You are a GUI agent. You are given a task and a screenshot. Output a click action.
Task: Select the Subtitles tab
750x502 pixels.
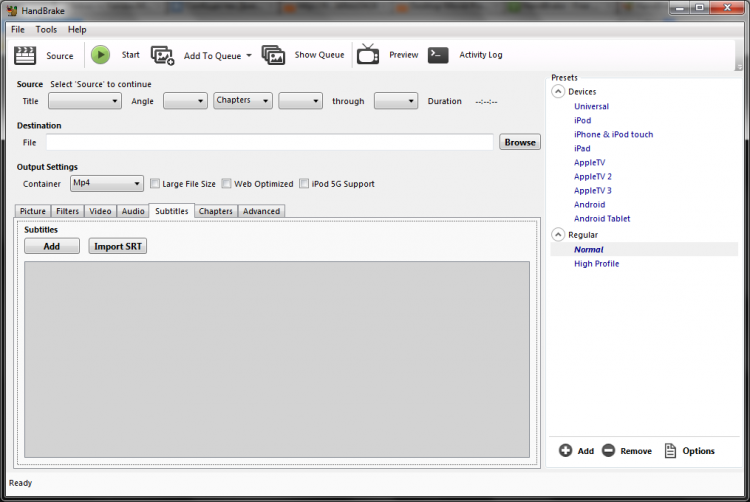tap(172, 211)
